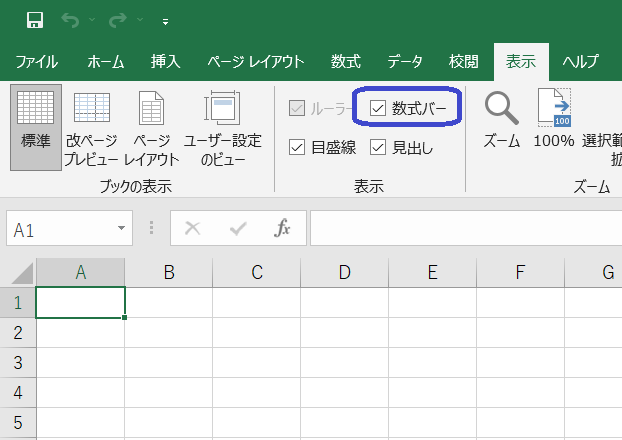Switch to 改ページ プレビュー view

[x=92, y=128]
